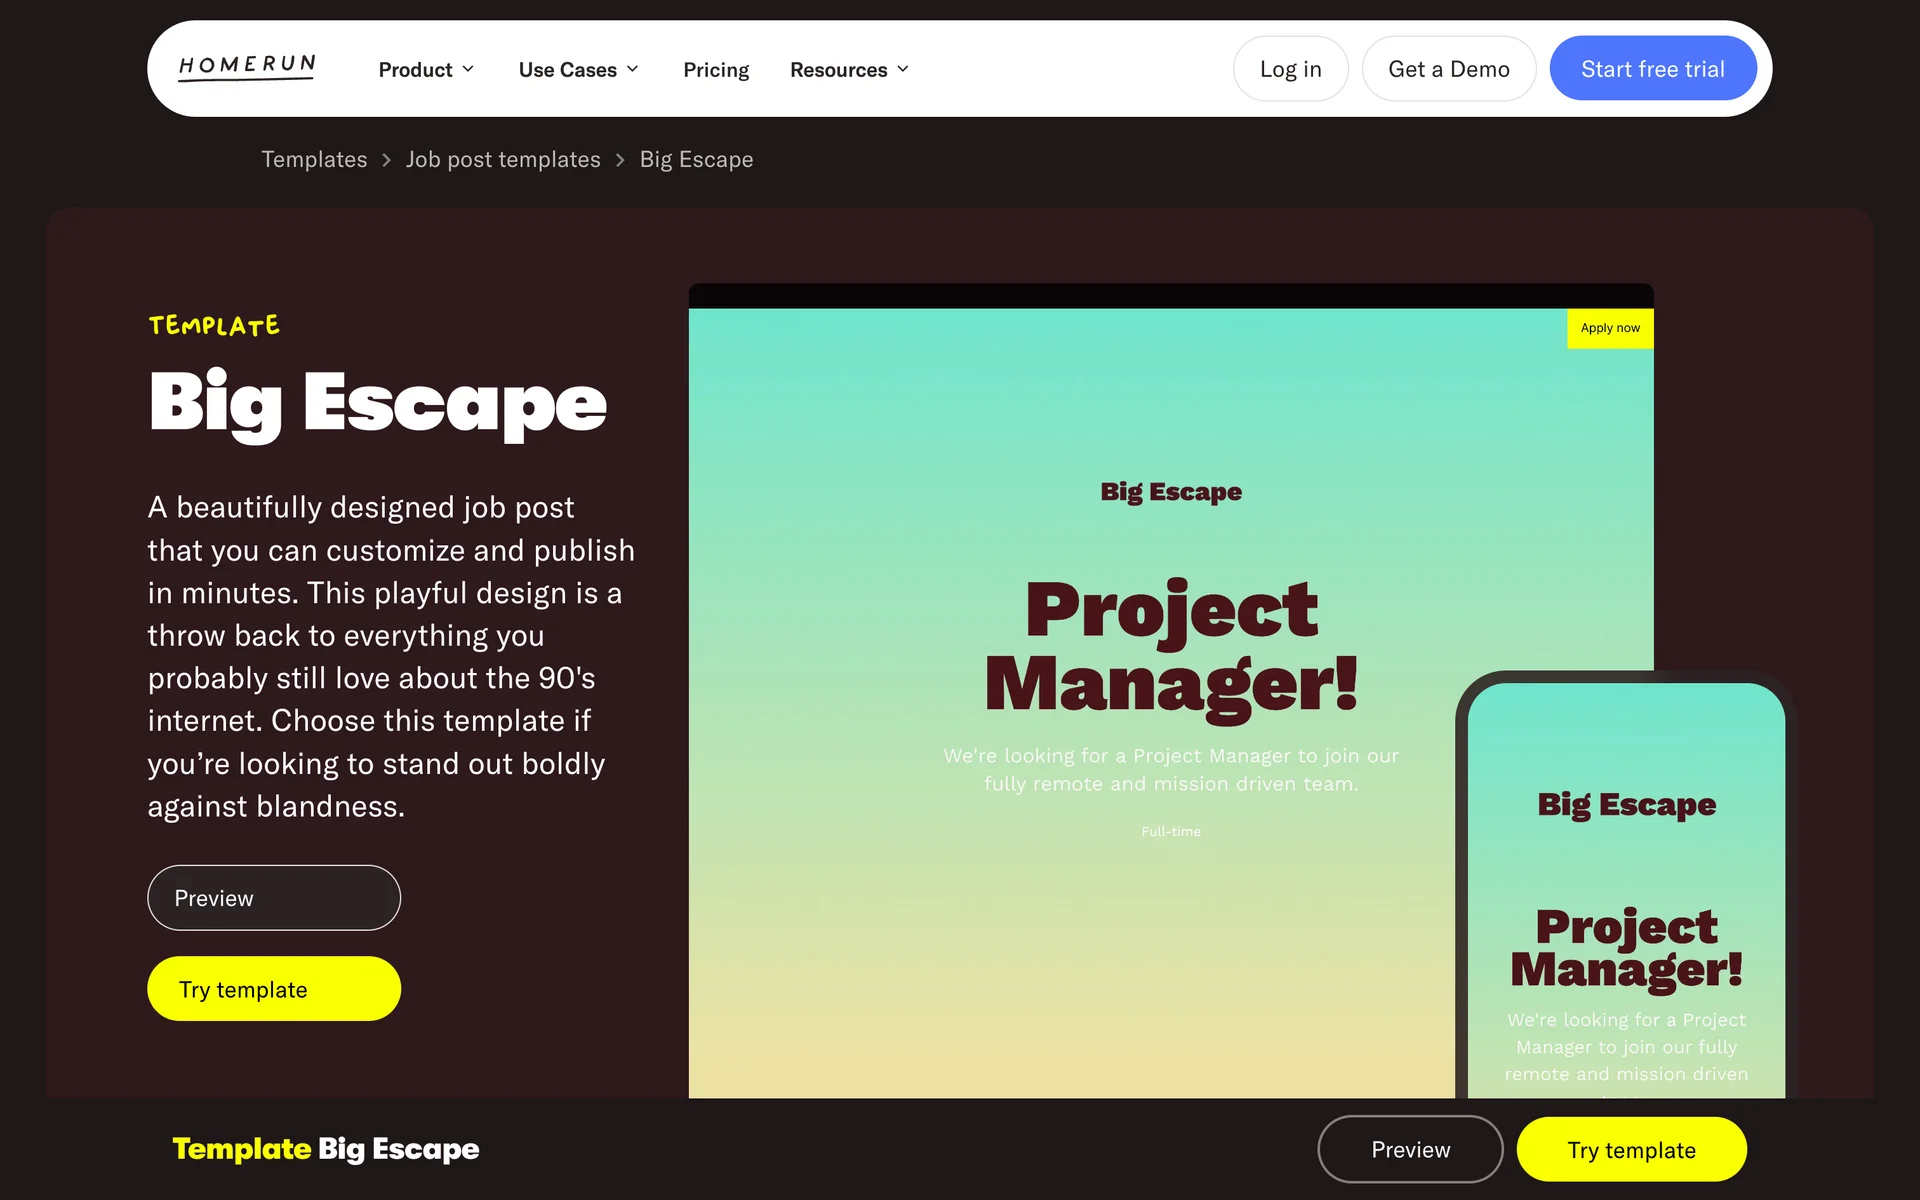Click Start free trial button
Screen dimensions: 1920x1200
[1652, 69]
